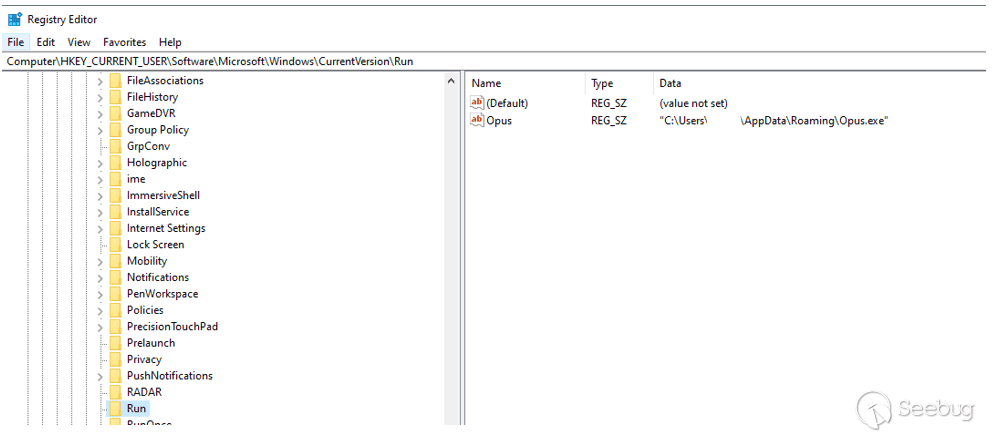Click the Opus.exe data path text
Viewport: 1002px width, 437px height.
(x=774, y=120)
